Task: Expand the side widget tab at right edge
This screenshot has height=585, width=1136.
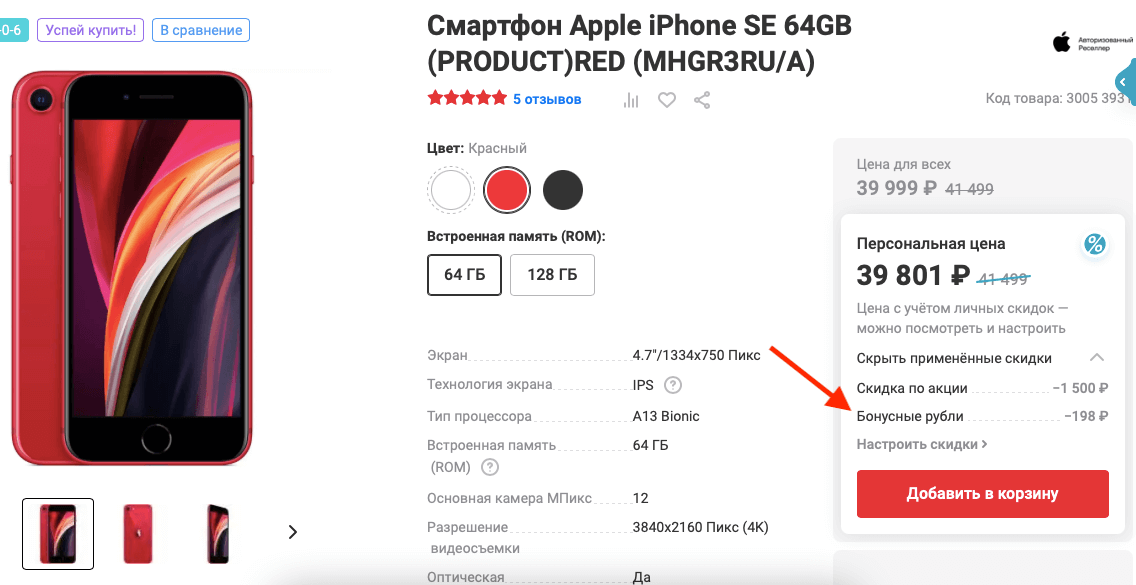Action: (1125, 82)
